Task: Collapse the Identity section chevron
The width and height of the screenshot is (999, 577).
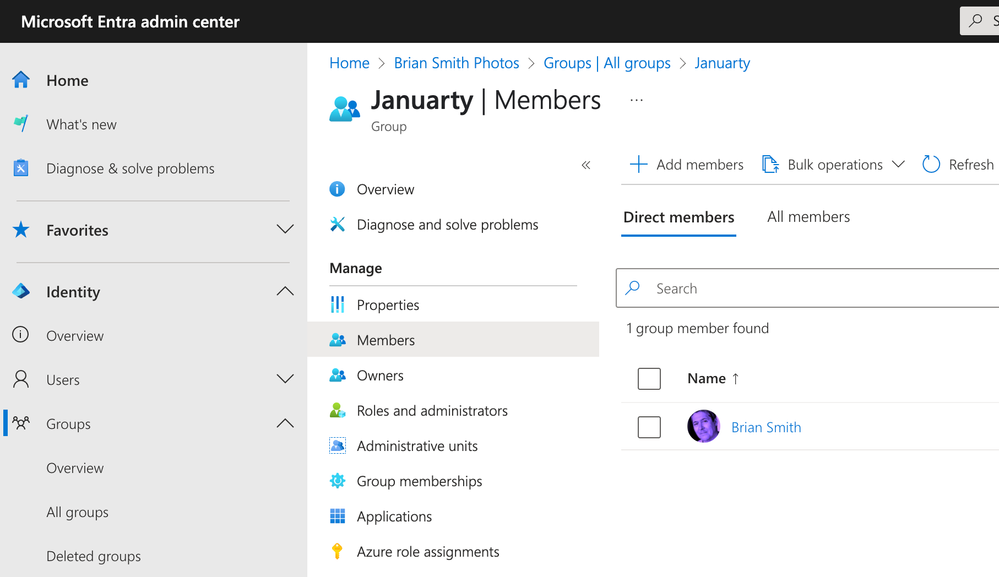Action: [x=285, y=291]
